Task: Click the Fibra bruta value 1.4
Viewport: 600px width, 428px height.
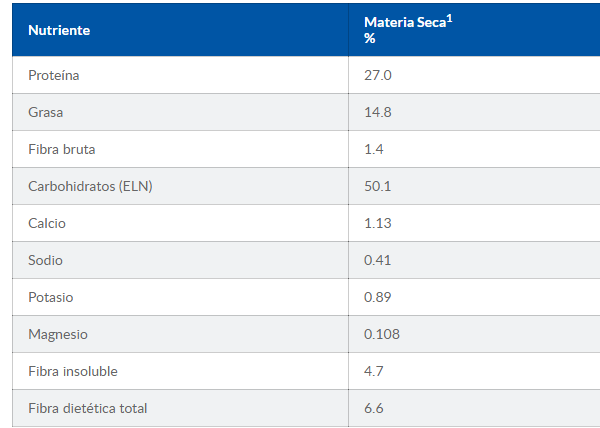Action: pos(374,149)
